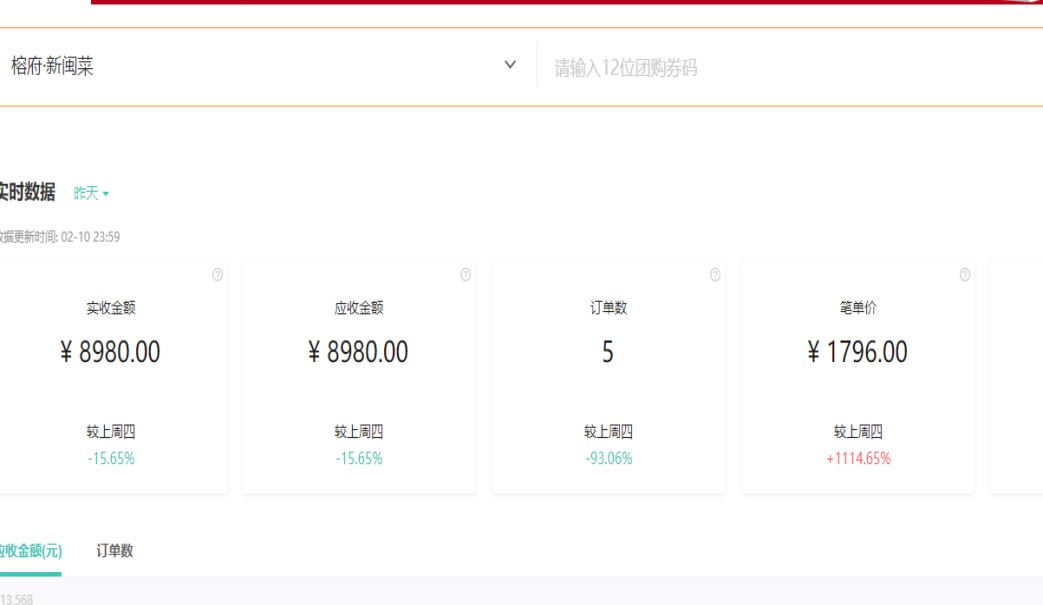This screenshot has height=605, width=1043.
Task: Open the 昨天 date range dropdown
Action: click(91, 193)
